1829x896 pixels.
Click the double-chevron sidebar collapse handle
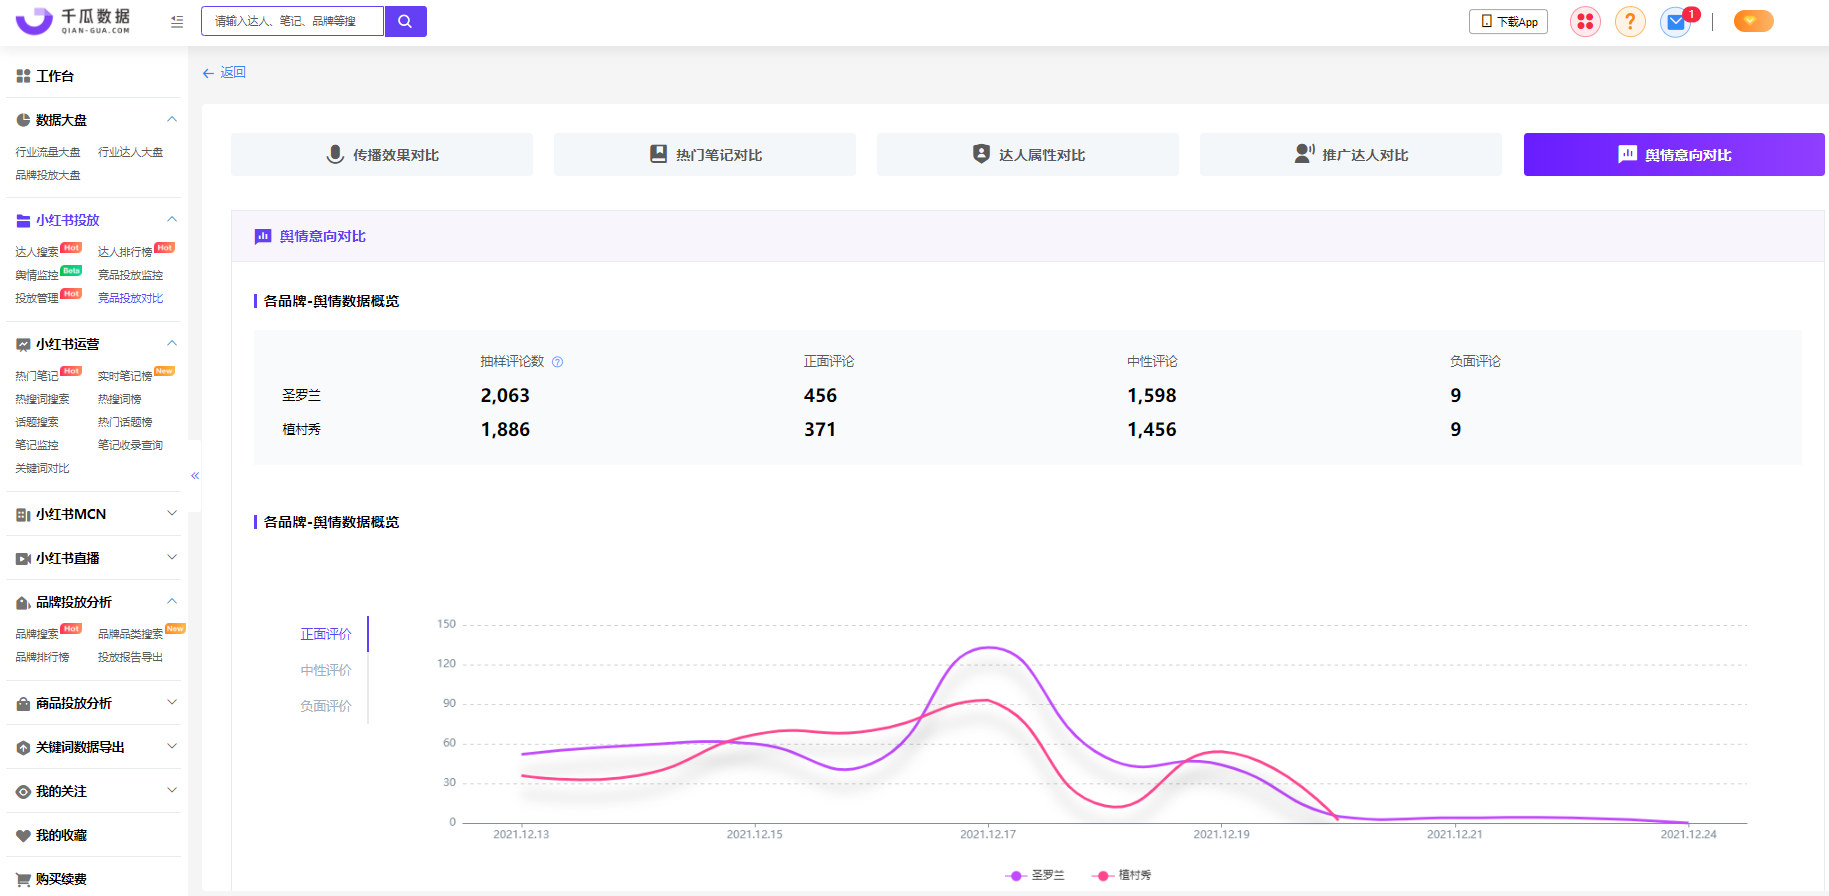pyautogui.click(x=195, y=476)
